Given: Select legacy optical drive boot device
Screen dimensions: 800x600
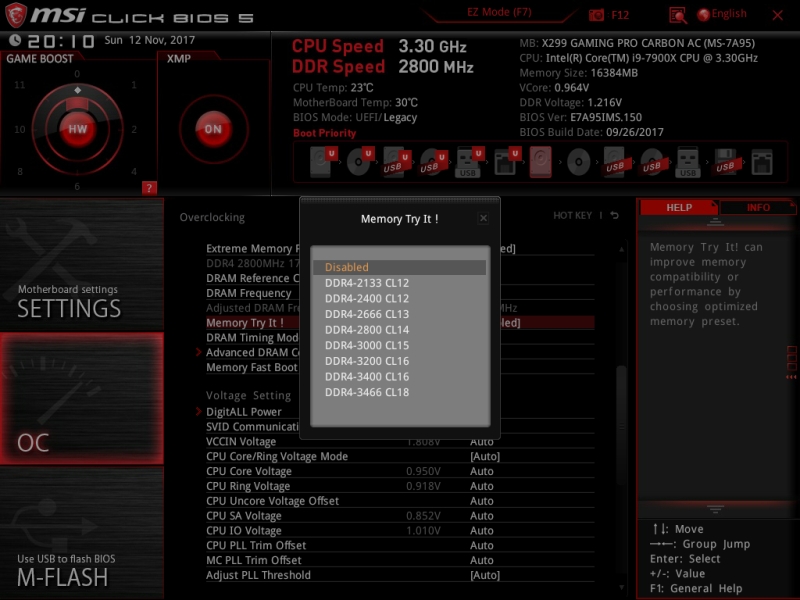Looking at the screenshot, I should pyautogui.click(x=579, y=162).
